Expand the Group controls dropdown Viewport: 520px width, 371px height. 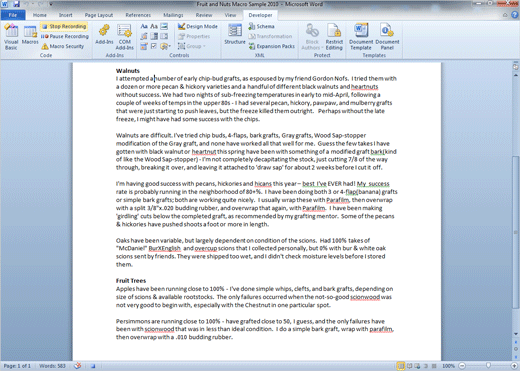(x=192, y=46)
